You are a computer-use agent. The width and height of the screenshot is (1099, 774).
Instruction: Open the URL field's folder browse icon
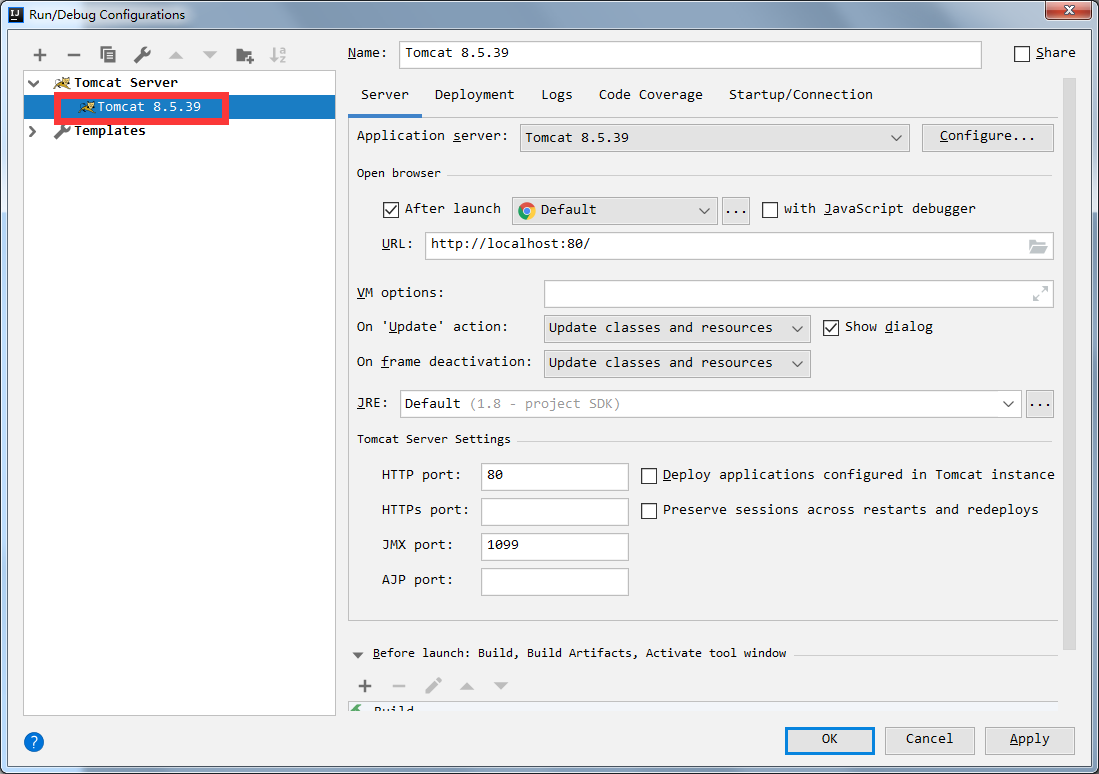(1038, 246)
